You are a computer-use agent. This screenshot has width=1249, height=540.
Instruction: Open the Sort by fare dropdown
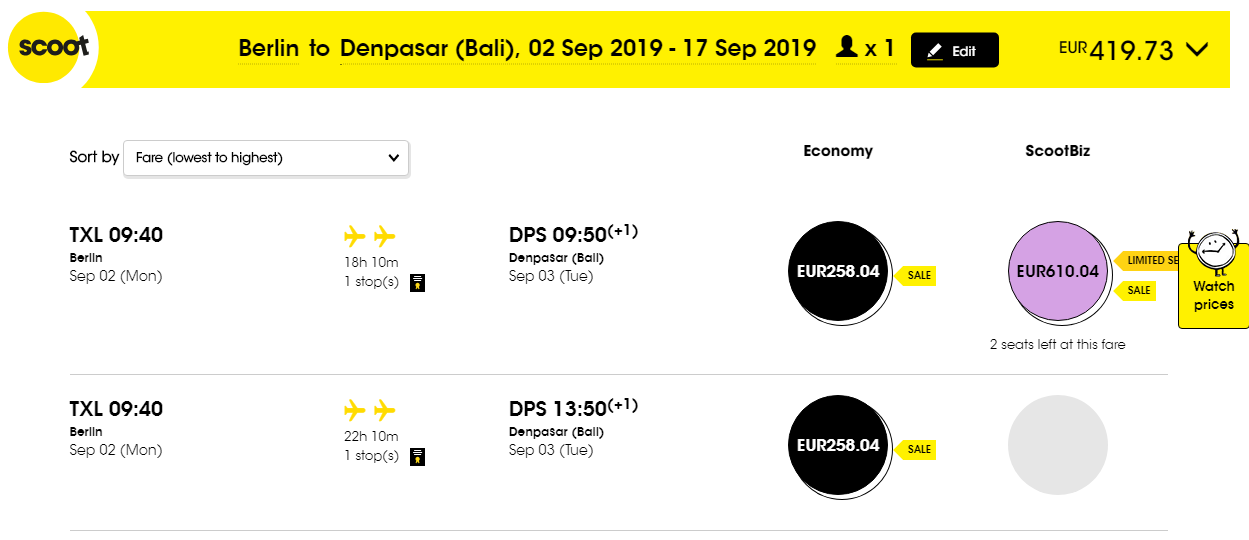[266, 158]
